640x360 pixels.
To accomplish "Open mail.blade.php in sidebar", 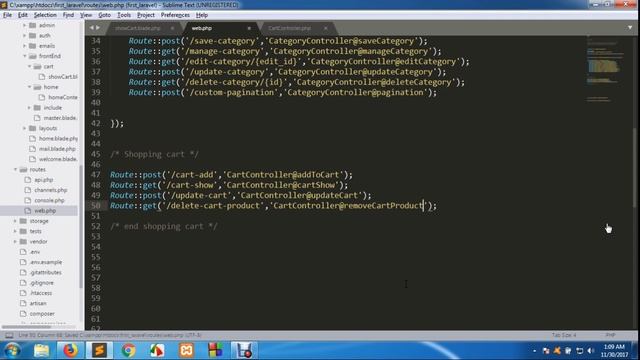I will 57,149.
